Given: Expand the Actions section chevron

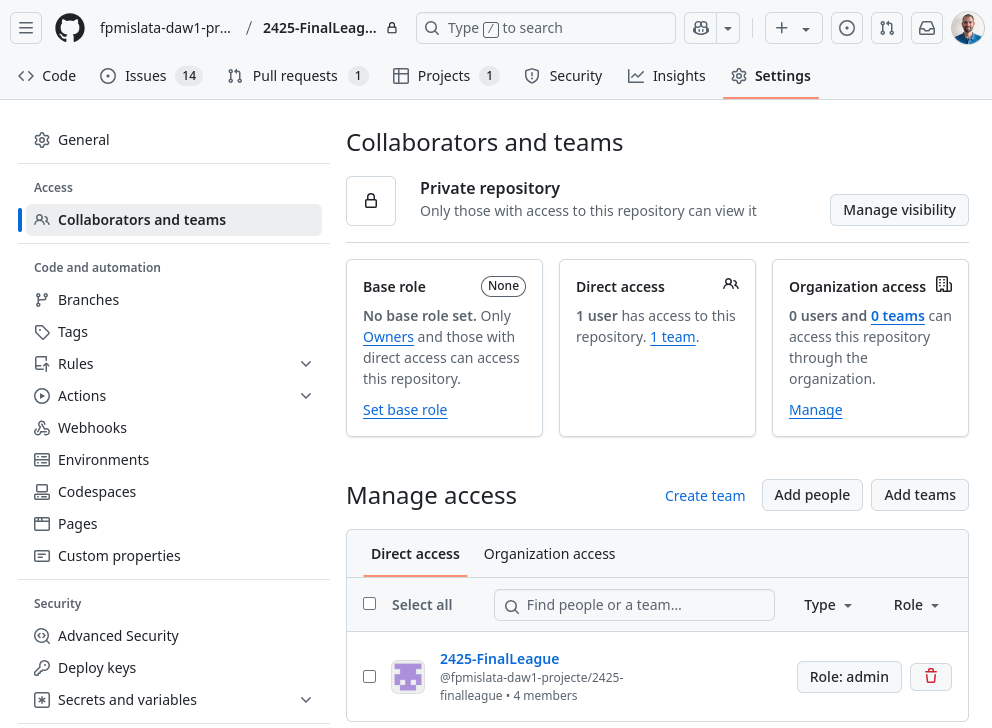Looking at the screenshot, I should (x=306, y=396).
